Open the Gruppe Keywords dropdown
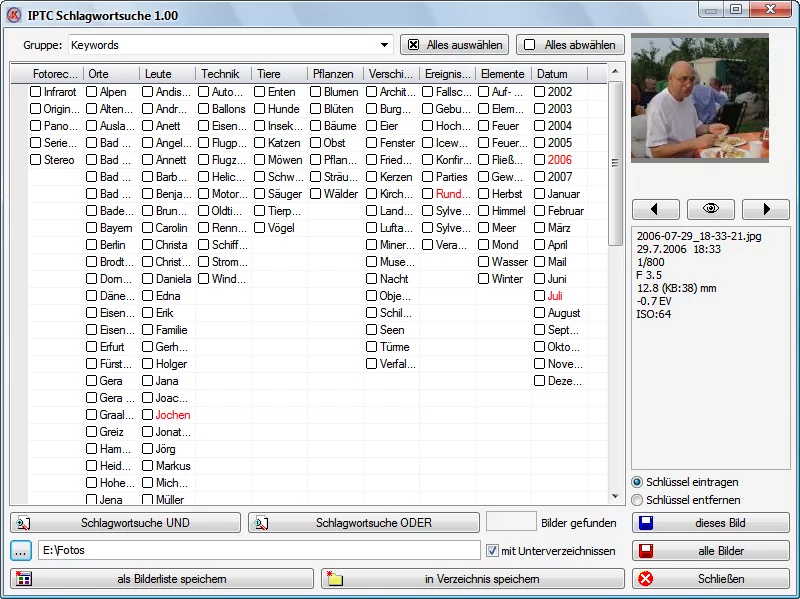 (385, 45)
